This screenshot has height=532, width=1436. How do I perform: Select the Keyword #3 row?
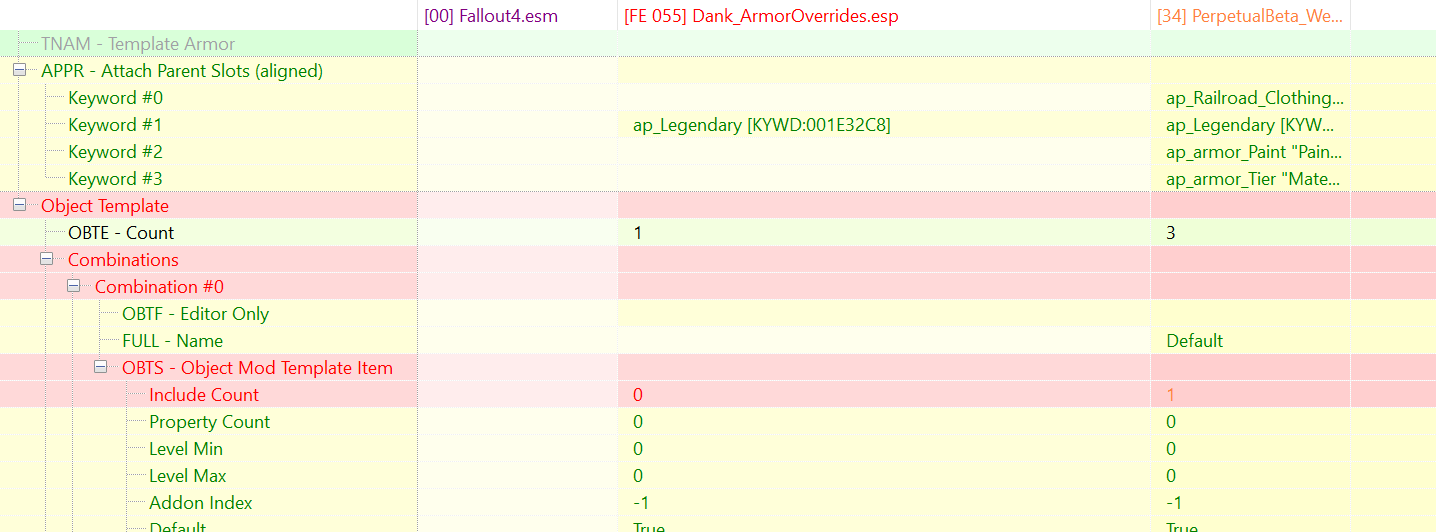click(x=718, y=179)
